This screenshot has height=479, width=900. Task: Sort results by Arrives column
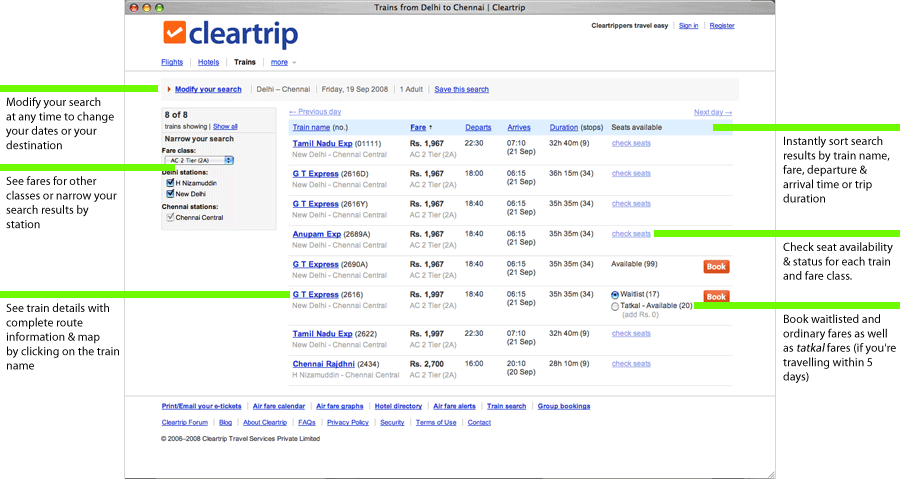pyautogui.click(x=519, y=127)
